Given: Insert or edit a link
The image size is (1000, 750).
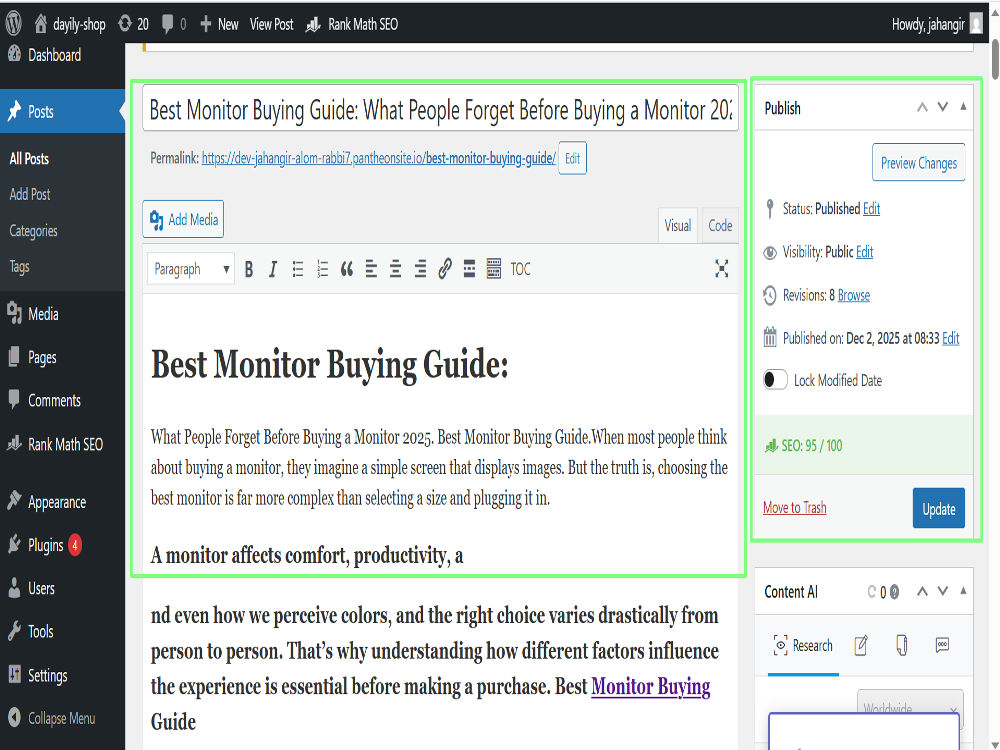Looking at the screenshot, I should coord(445,269).
